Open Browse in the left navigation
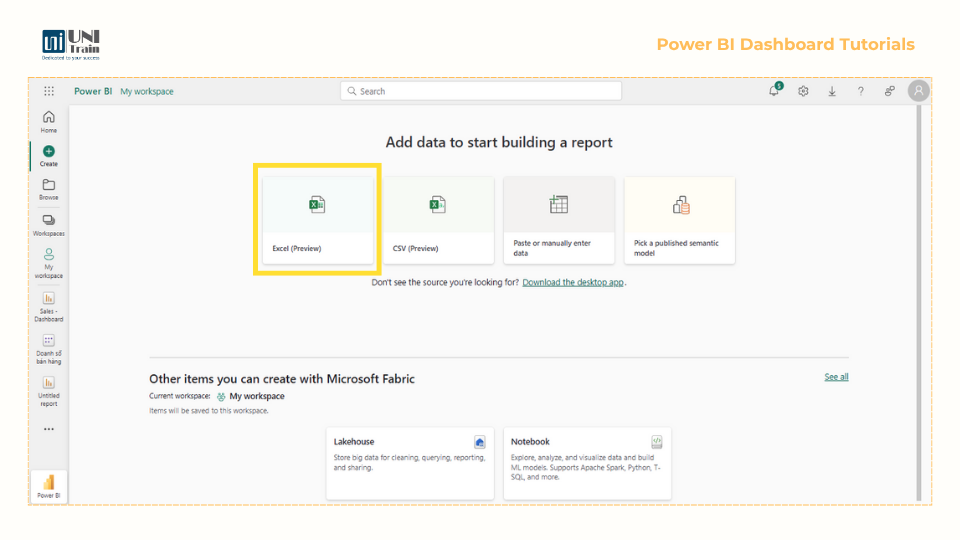 48,190
